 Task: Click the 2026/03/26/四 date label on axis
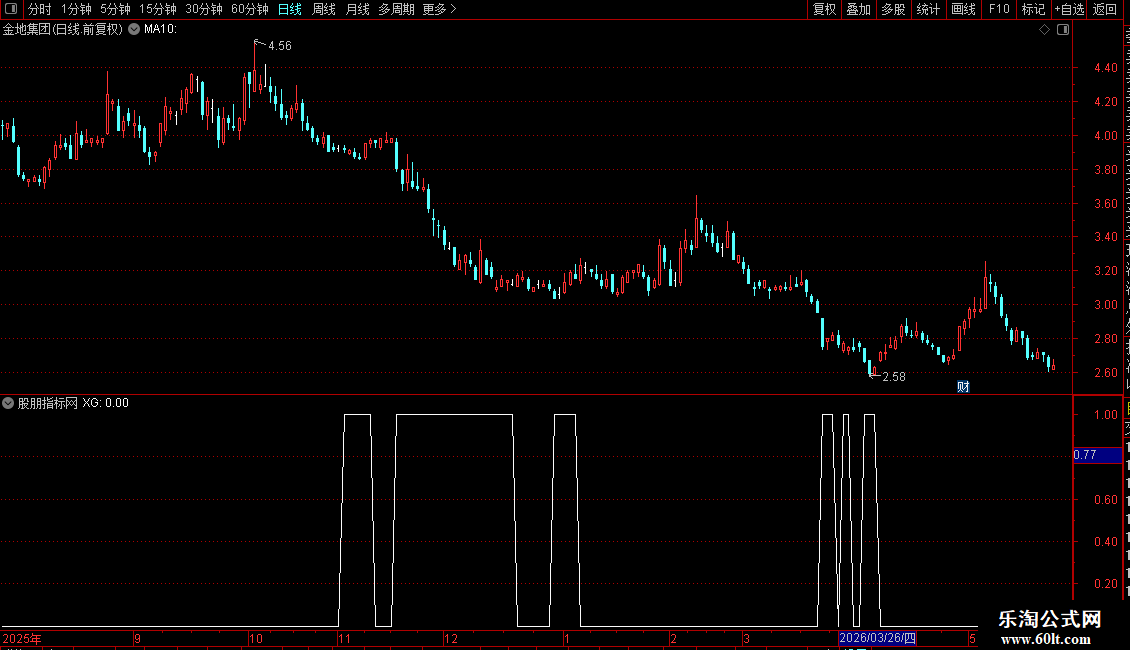click(877, 638)
